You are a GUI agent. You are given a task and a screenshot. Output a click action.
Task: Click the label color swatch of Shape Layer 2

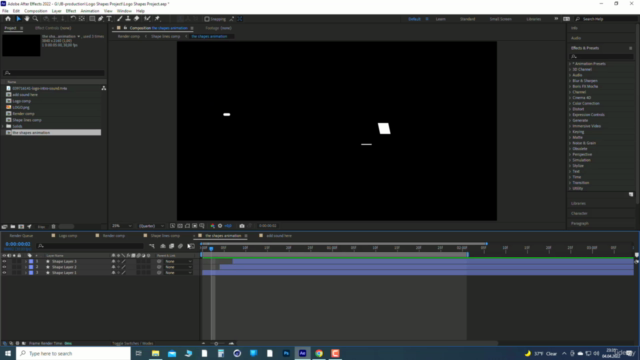31,267
